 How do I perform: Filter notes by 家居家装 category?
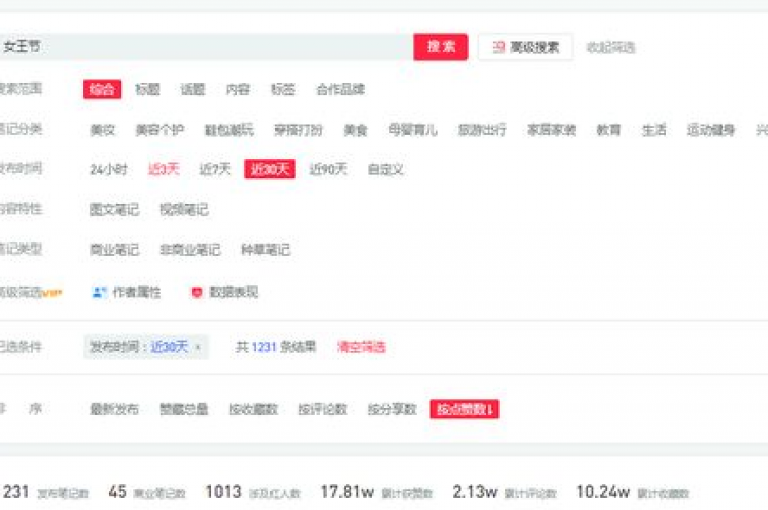coord(552,130)
